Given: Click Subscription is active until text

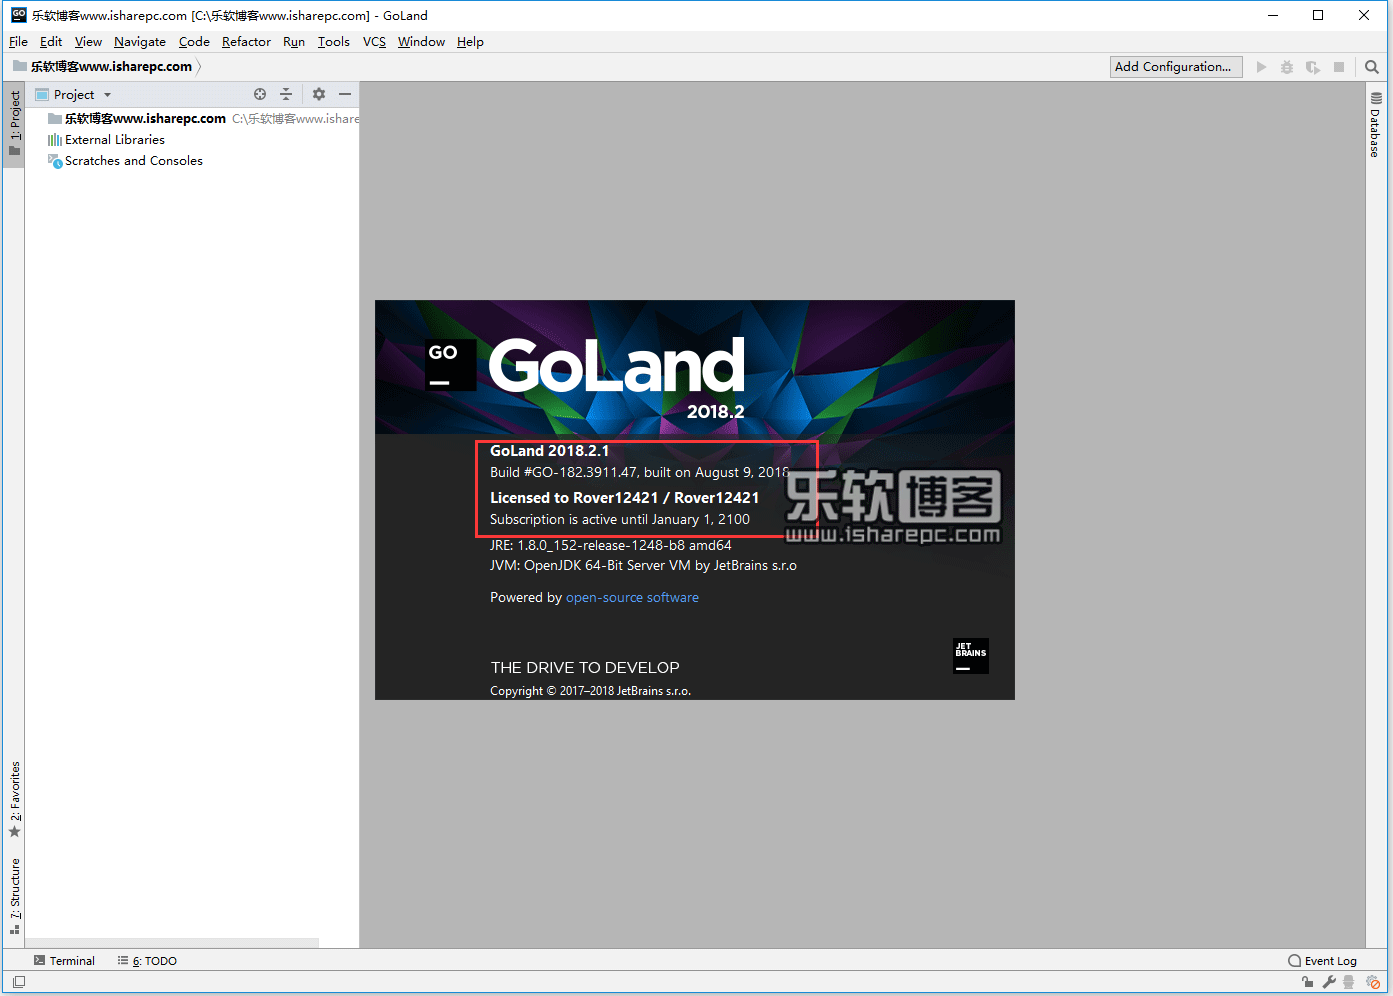Looking at the screenshot, I should (620, 520).
